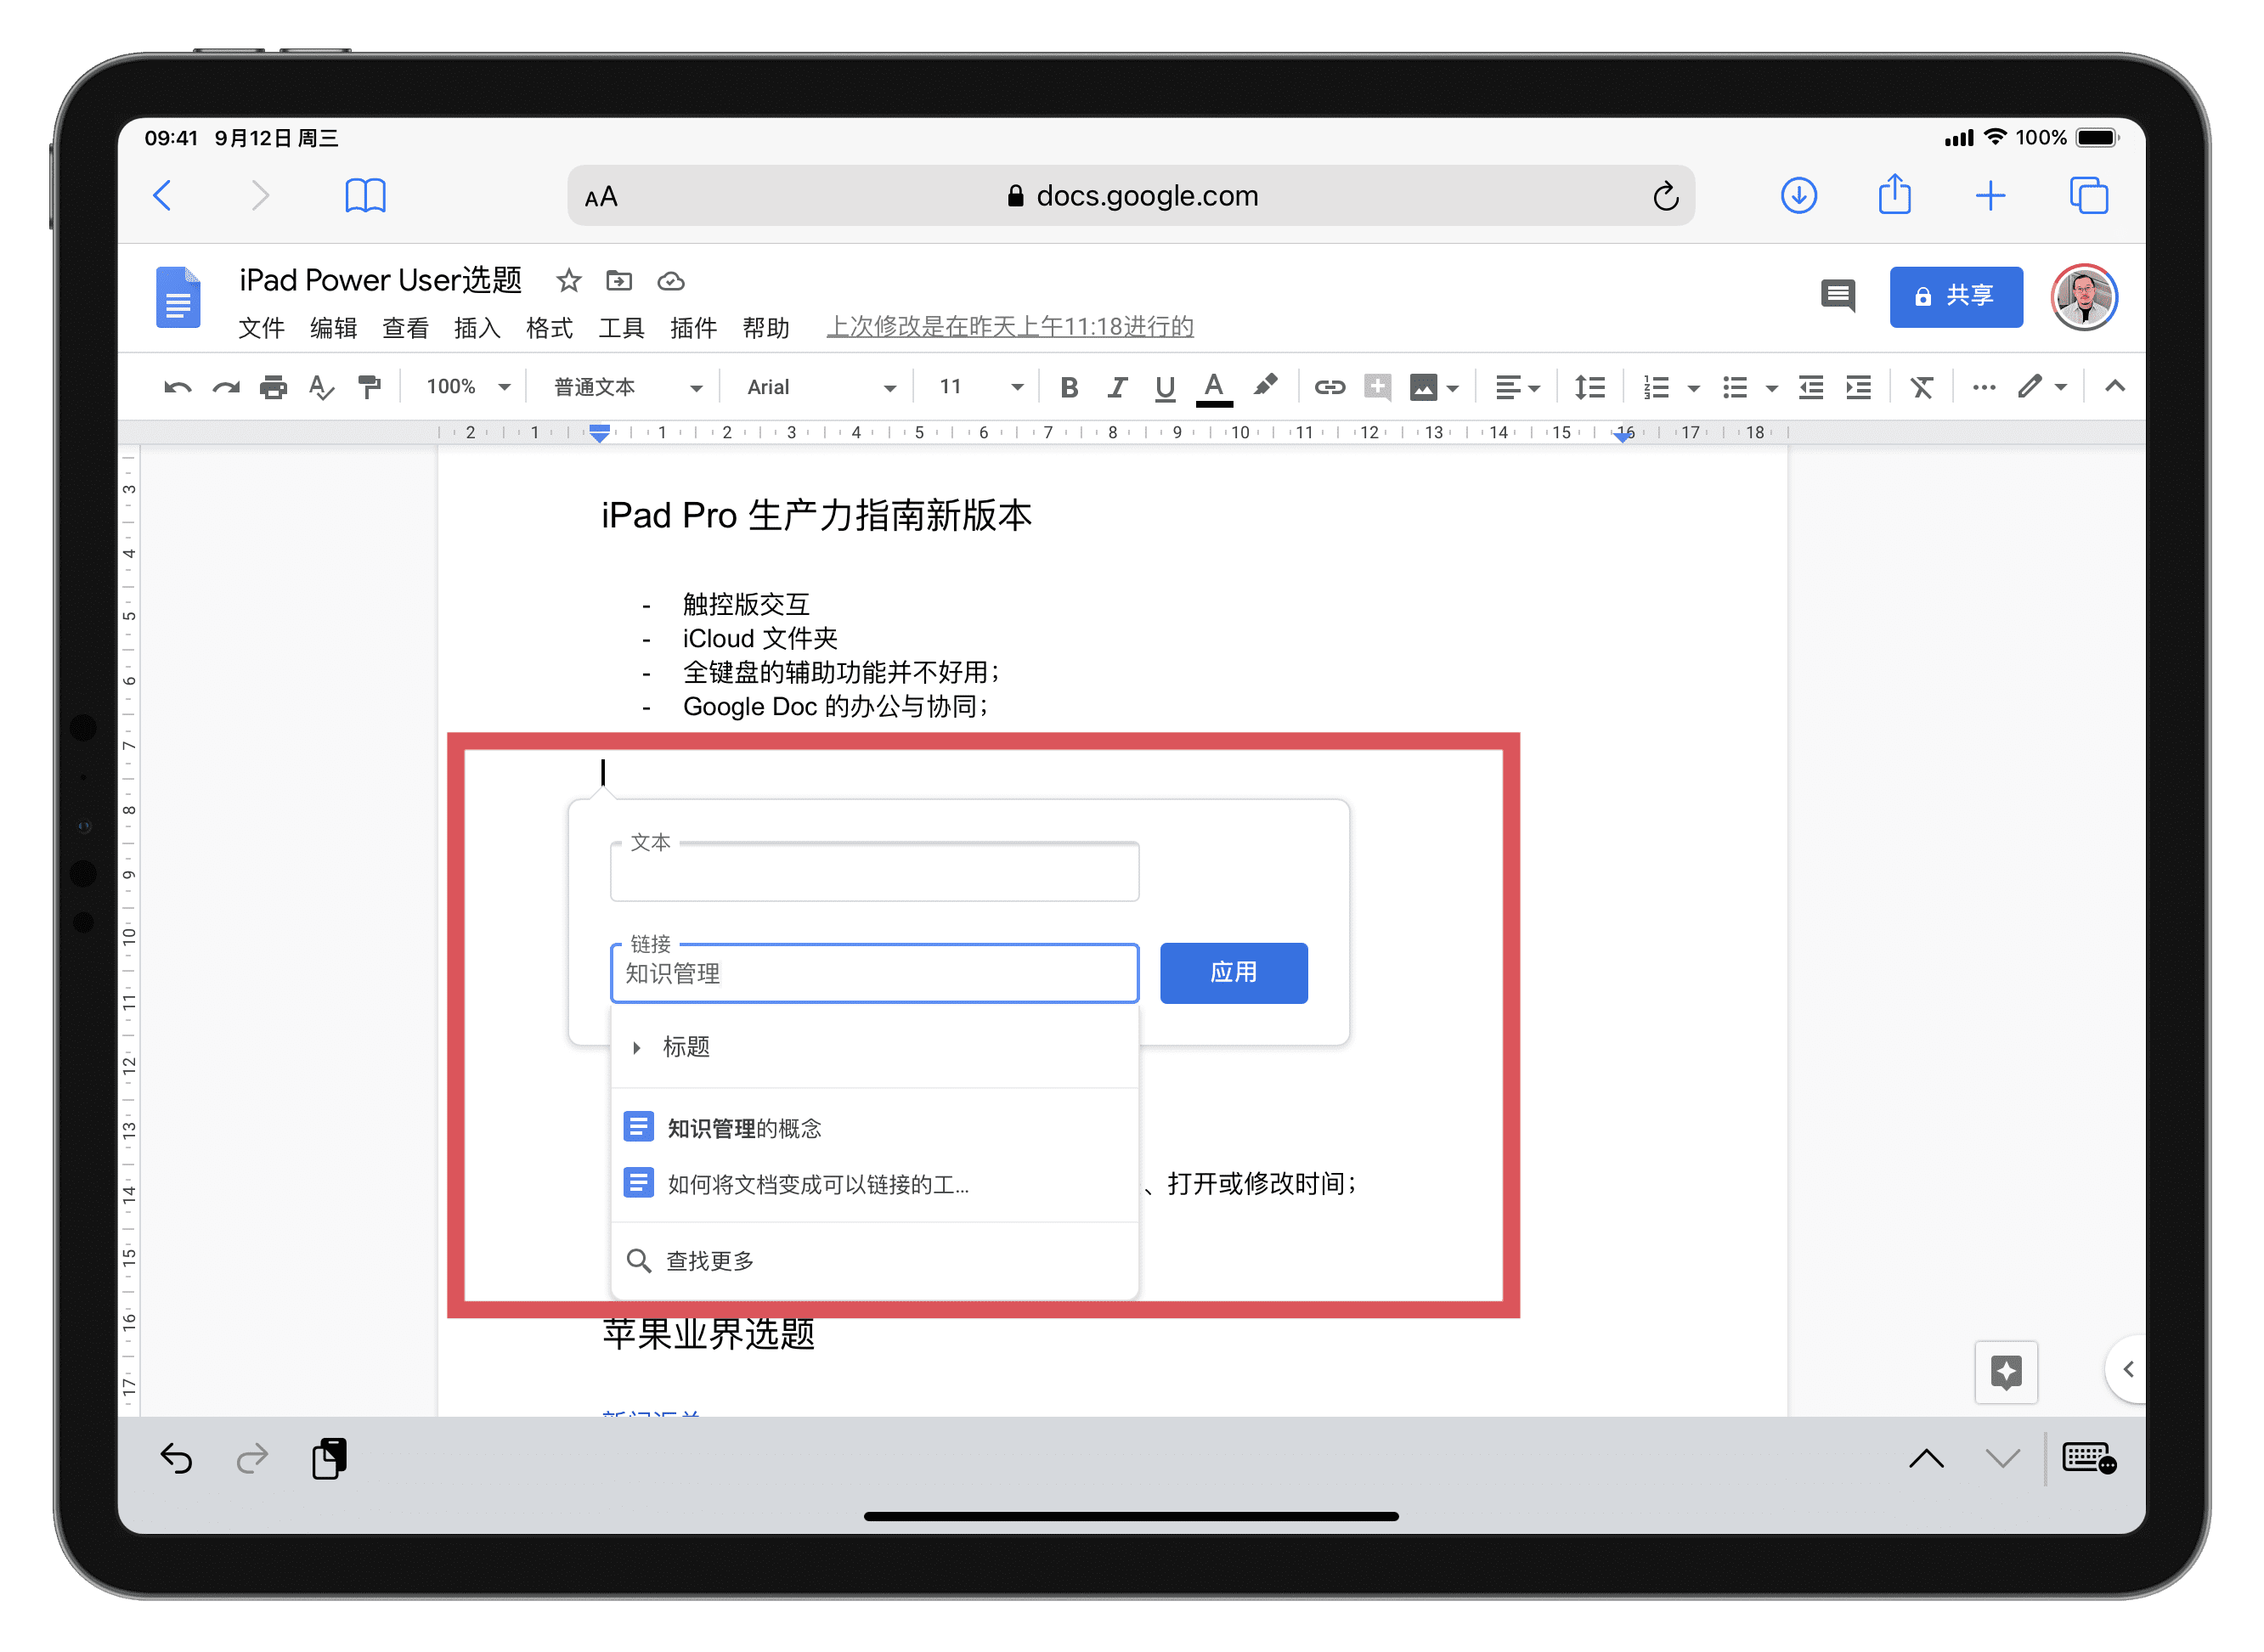
Task: Star the iPad Power User document
Action: pos(568,280)
